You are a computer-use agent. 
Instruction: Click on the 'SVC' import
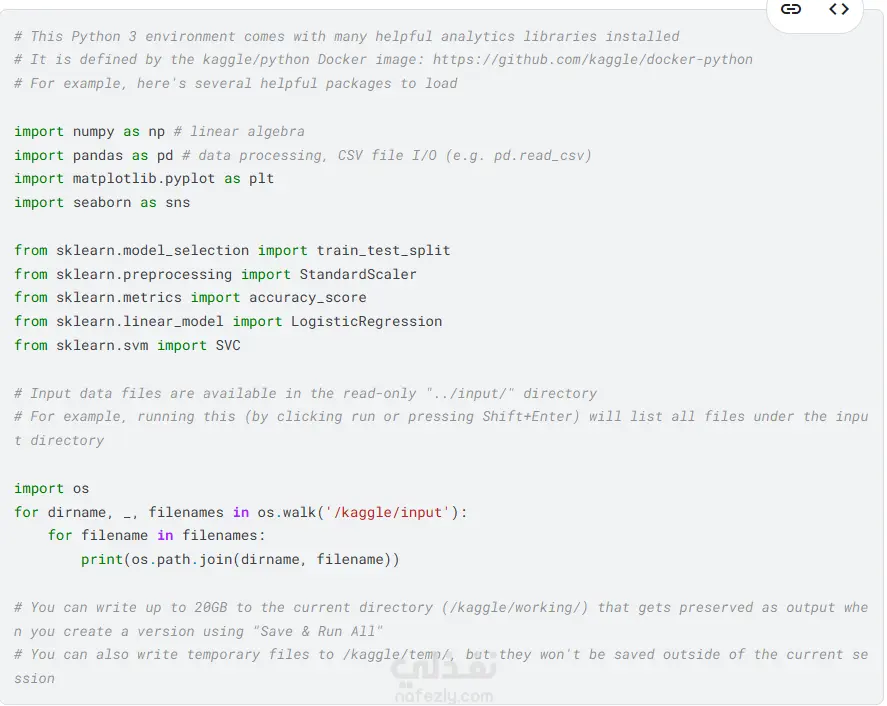[x=228, y=346]
